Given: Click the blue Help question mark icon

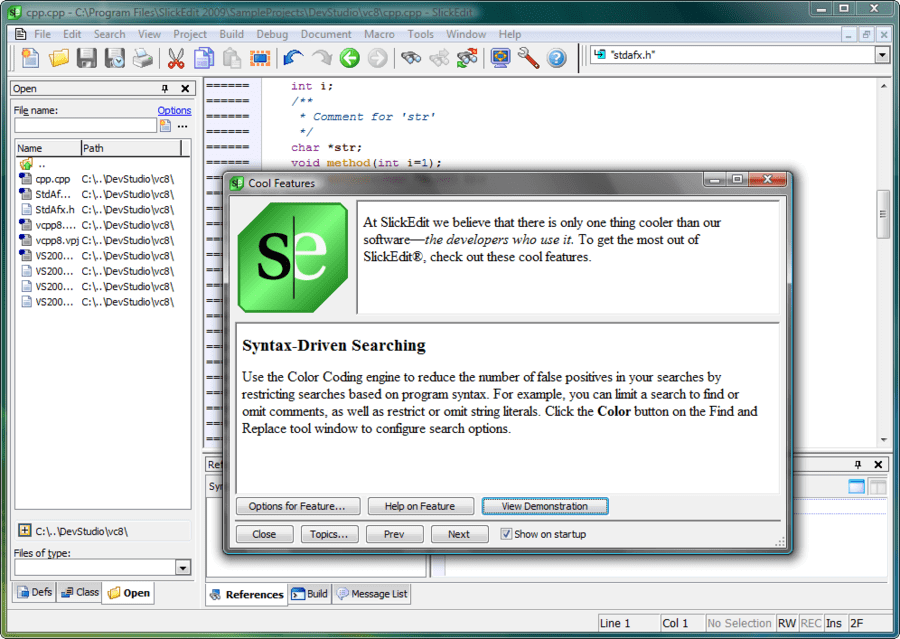Looking at the screenshot, I should point(556,58).
